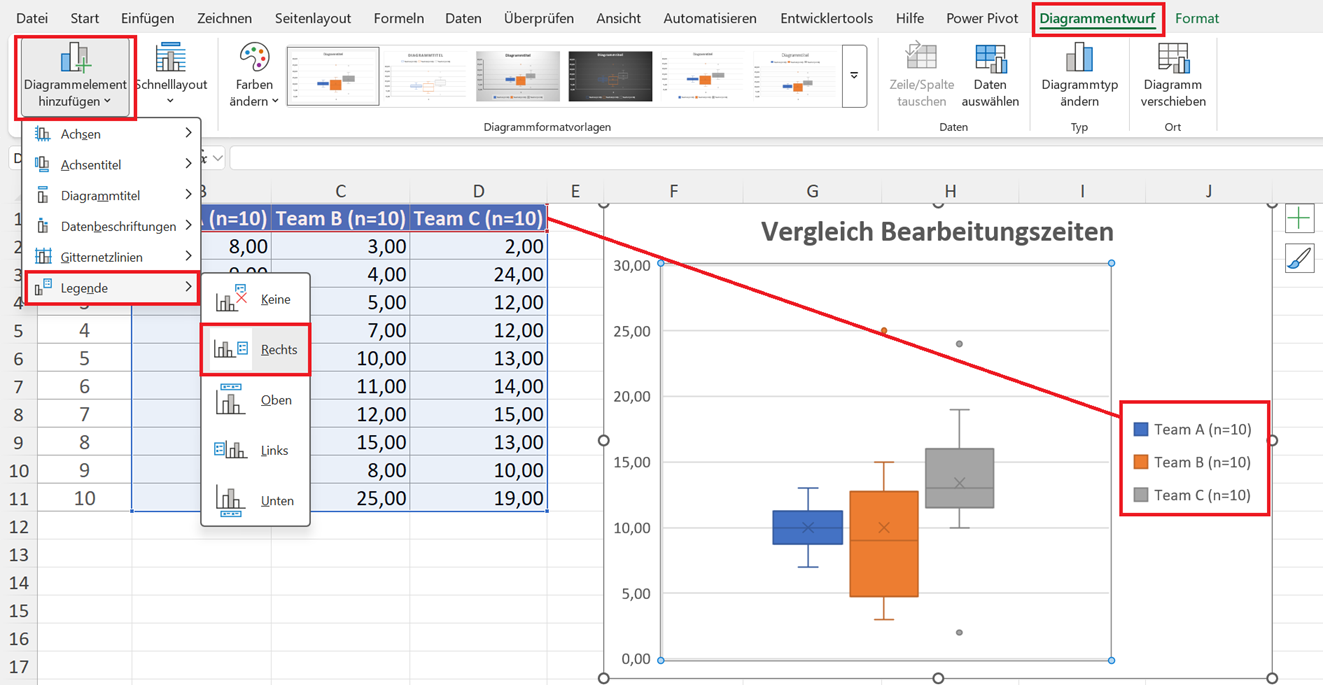
Task: Click header cell Team C (n=10)
Action: 478,218
